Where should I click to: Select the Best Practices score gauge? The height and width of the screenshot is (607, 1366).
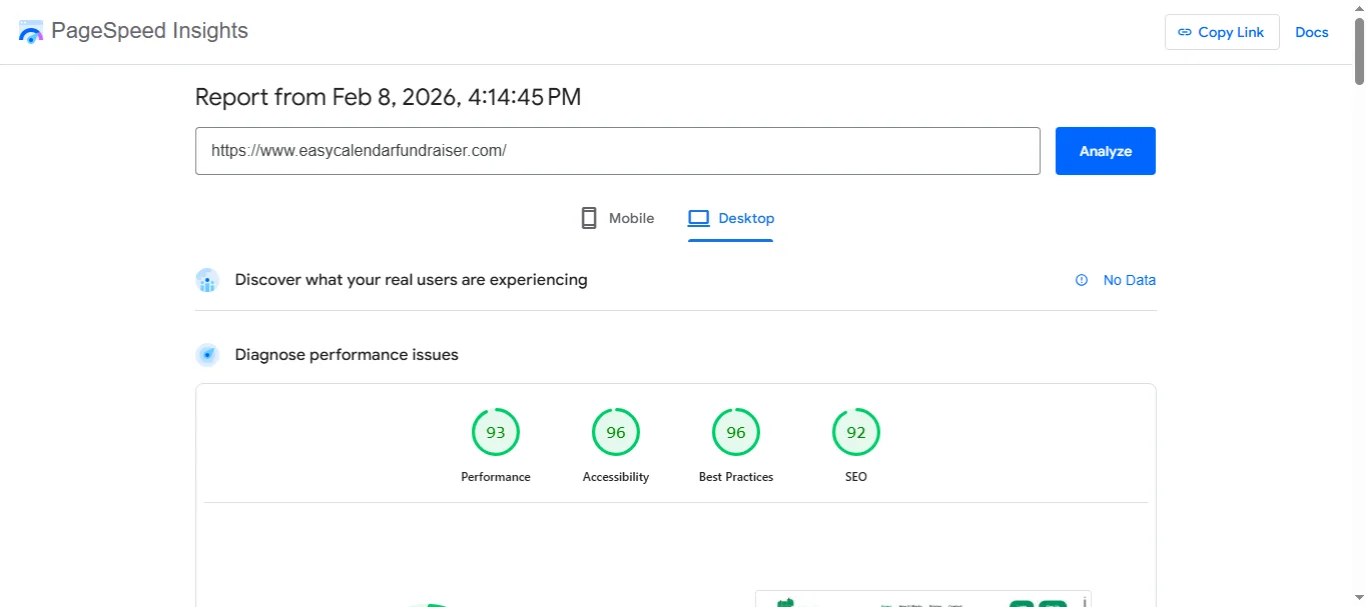point(735,432)
